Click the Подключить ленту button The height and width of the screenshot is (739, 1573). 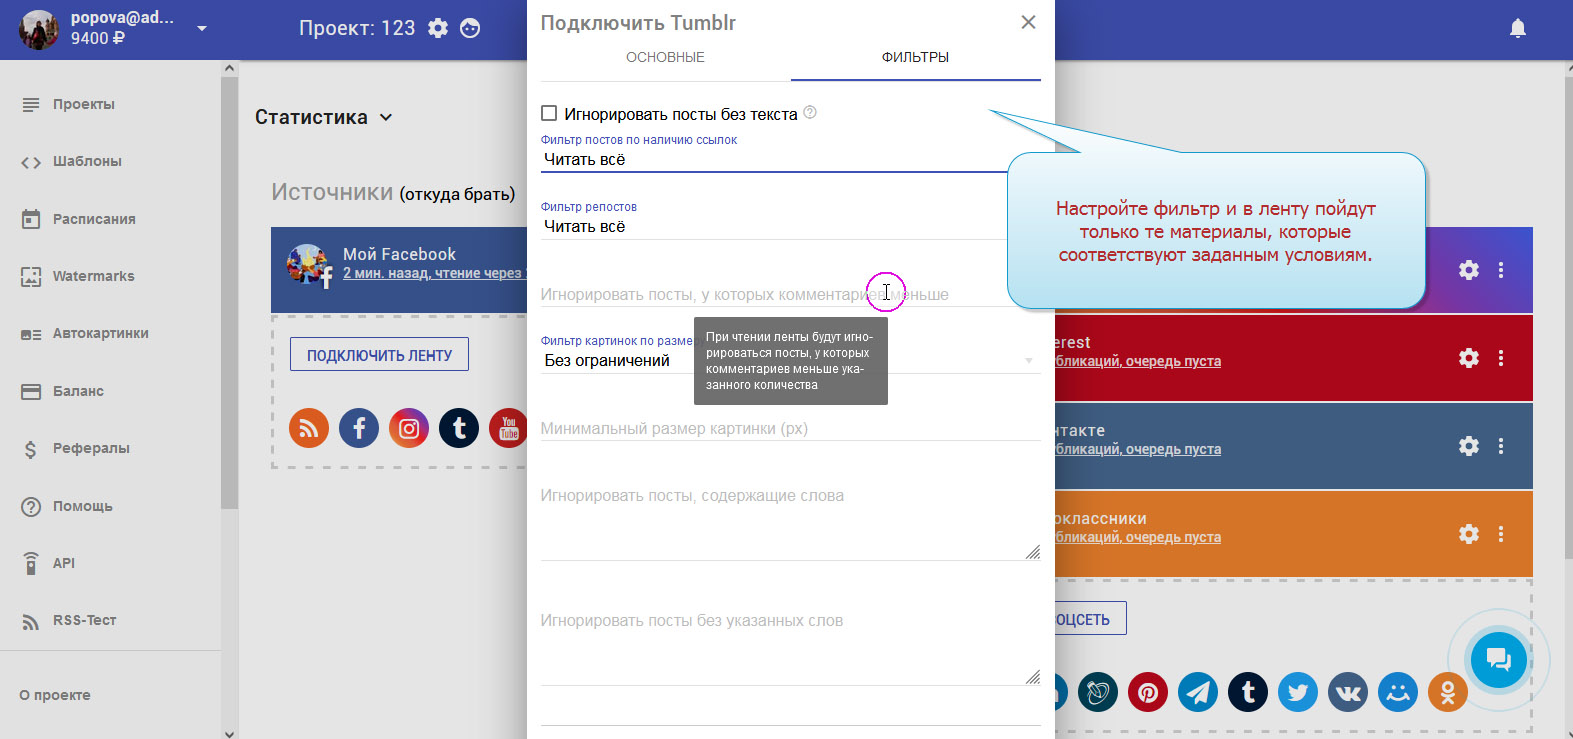(379, 355)
